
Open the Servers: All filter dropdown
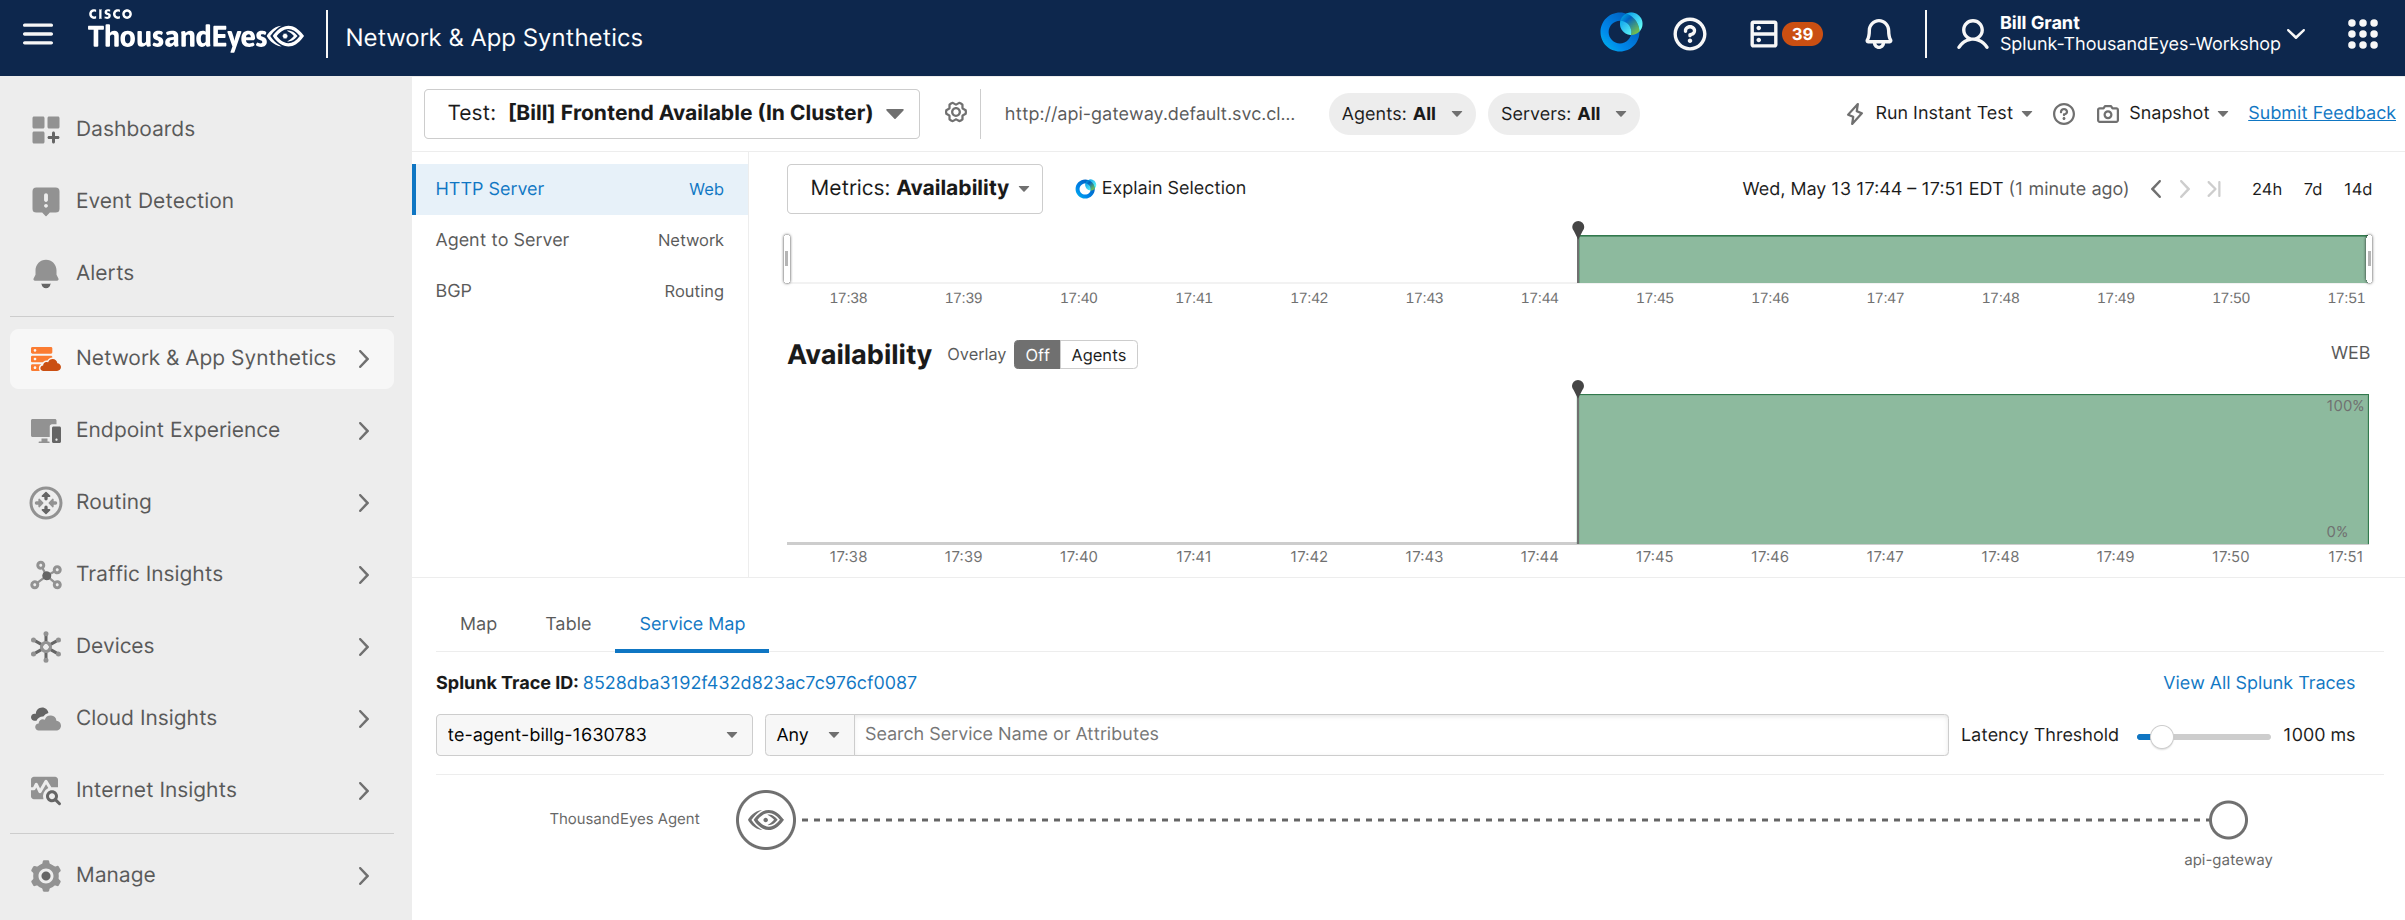[x=1563, y=114]
